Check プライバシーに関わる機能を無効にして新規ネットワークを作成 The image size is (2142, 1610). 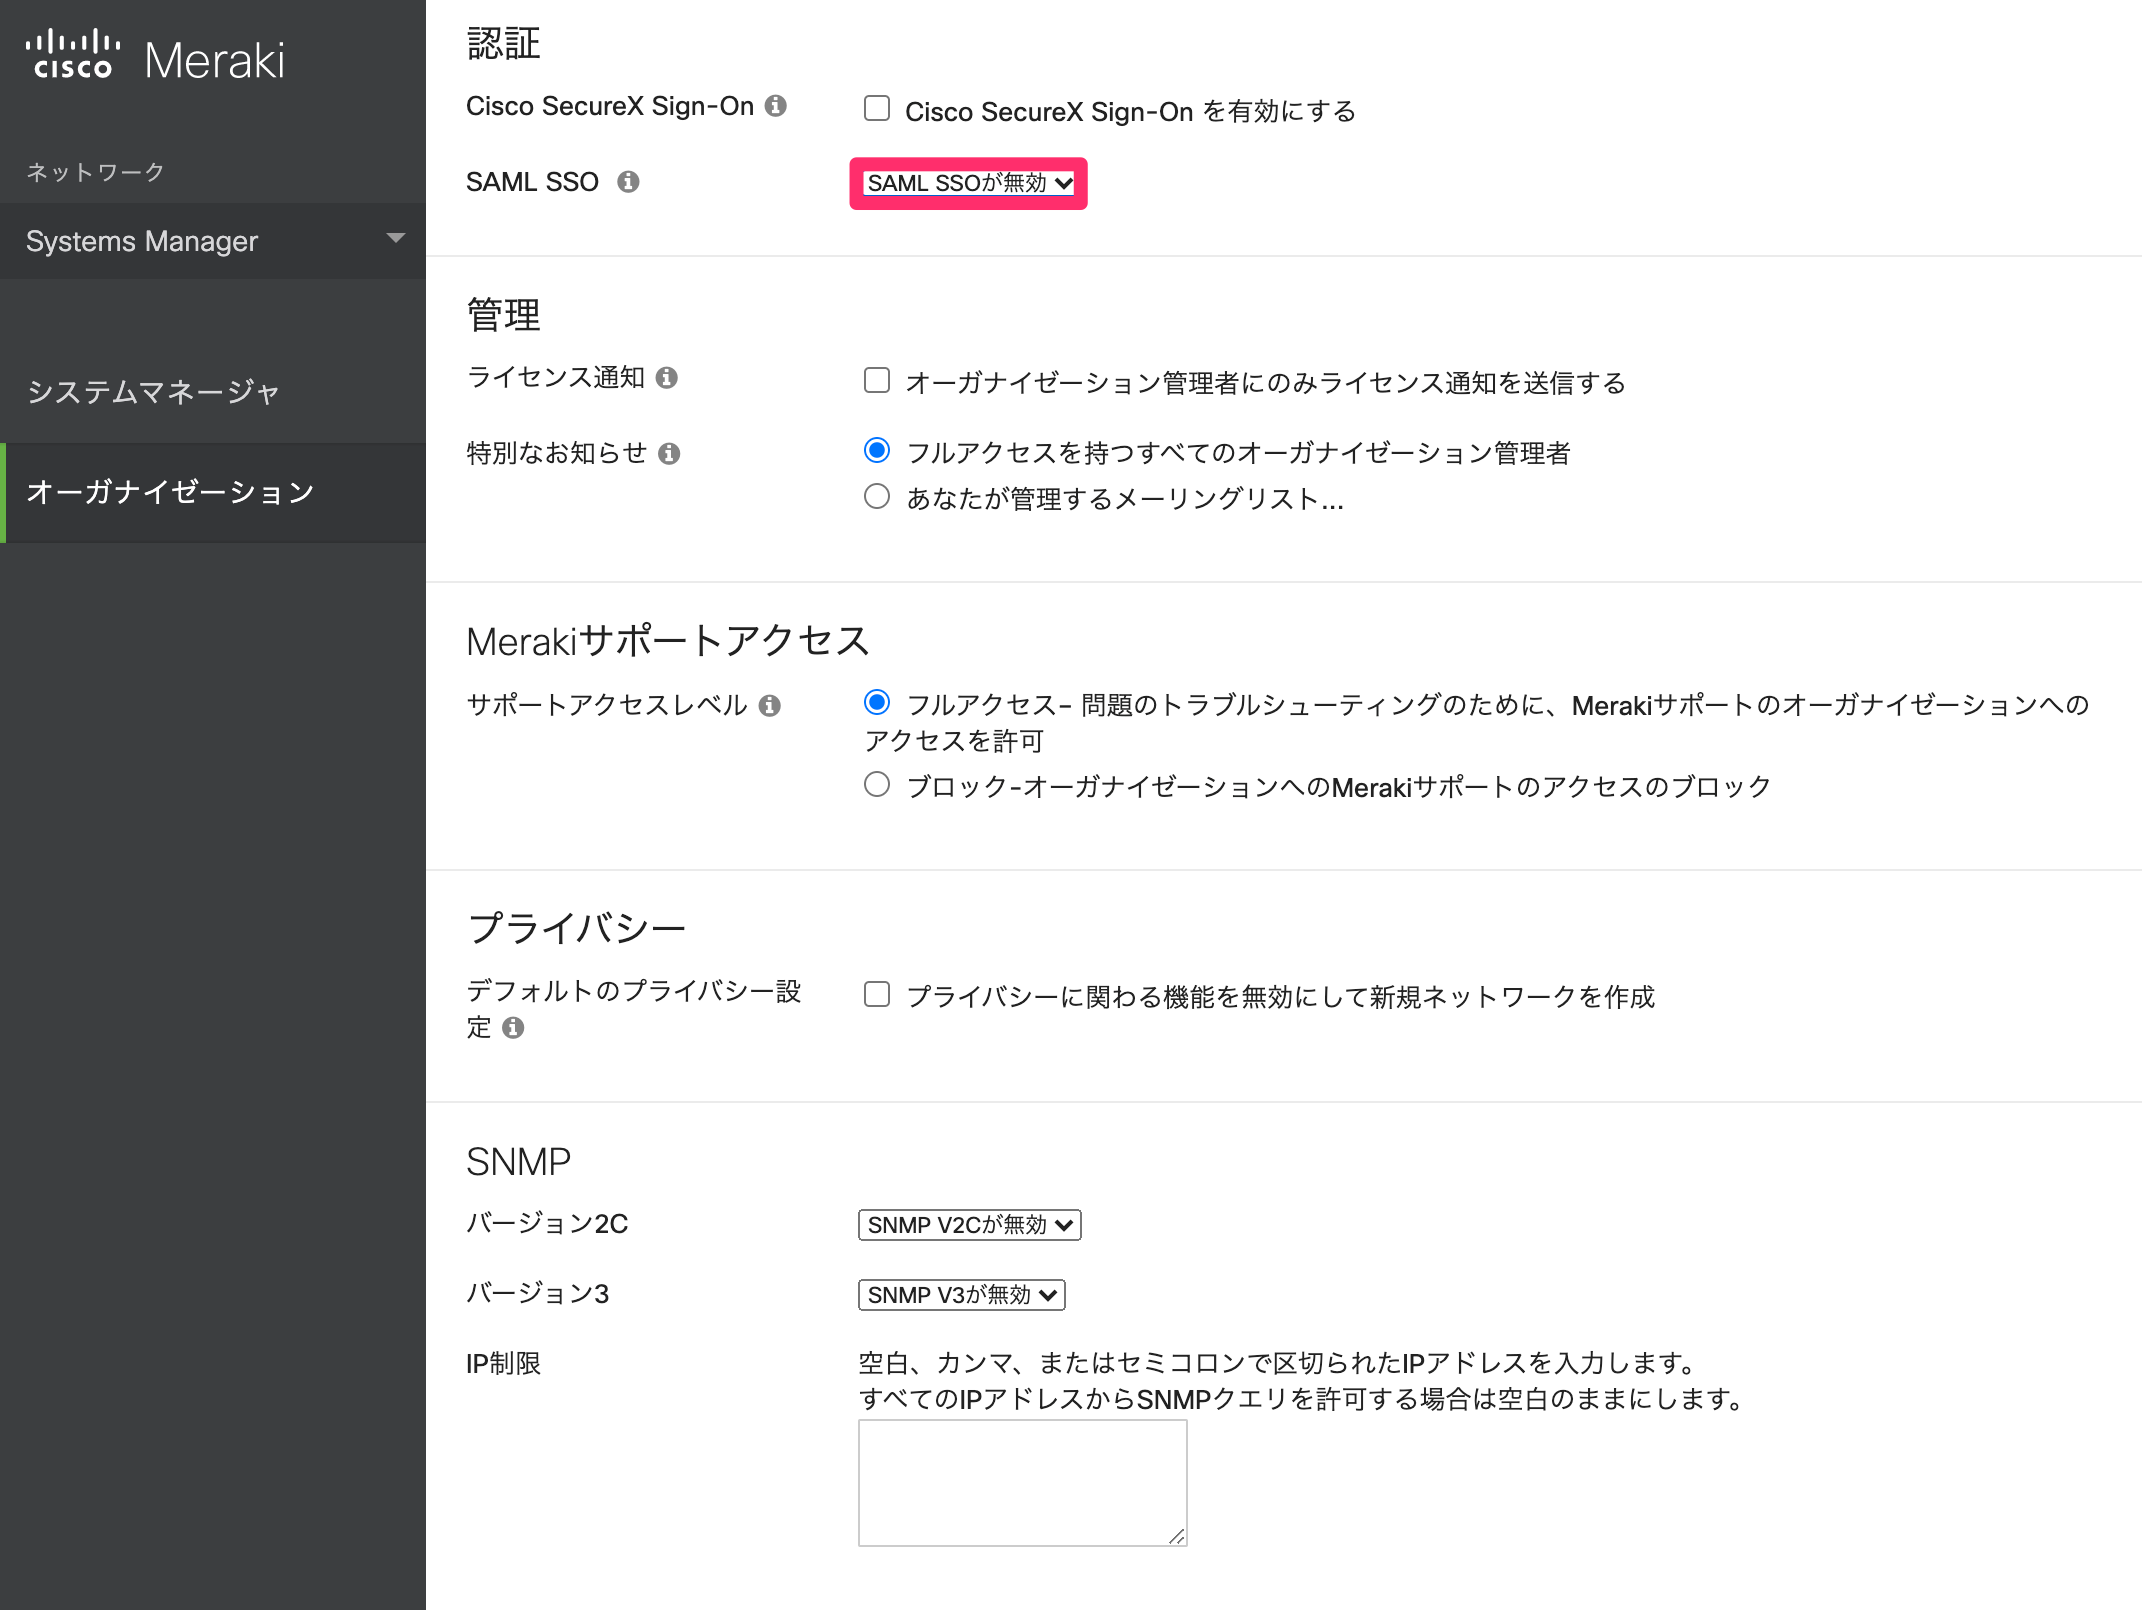coord(877,994)
